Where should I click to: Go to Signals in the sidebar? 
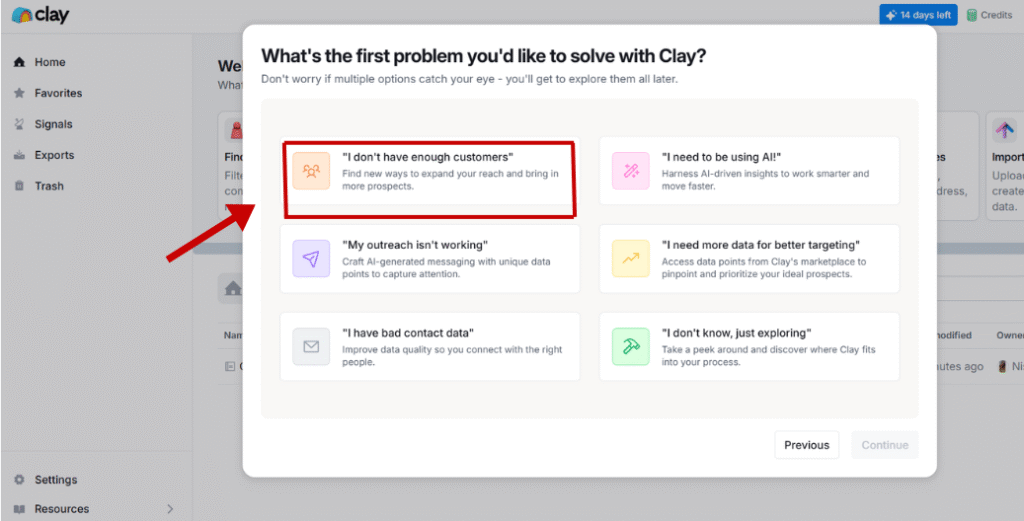tap(53, 124)
